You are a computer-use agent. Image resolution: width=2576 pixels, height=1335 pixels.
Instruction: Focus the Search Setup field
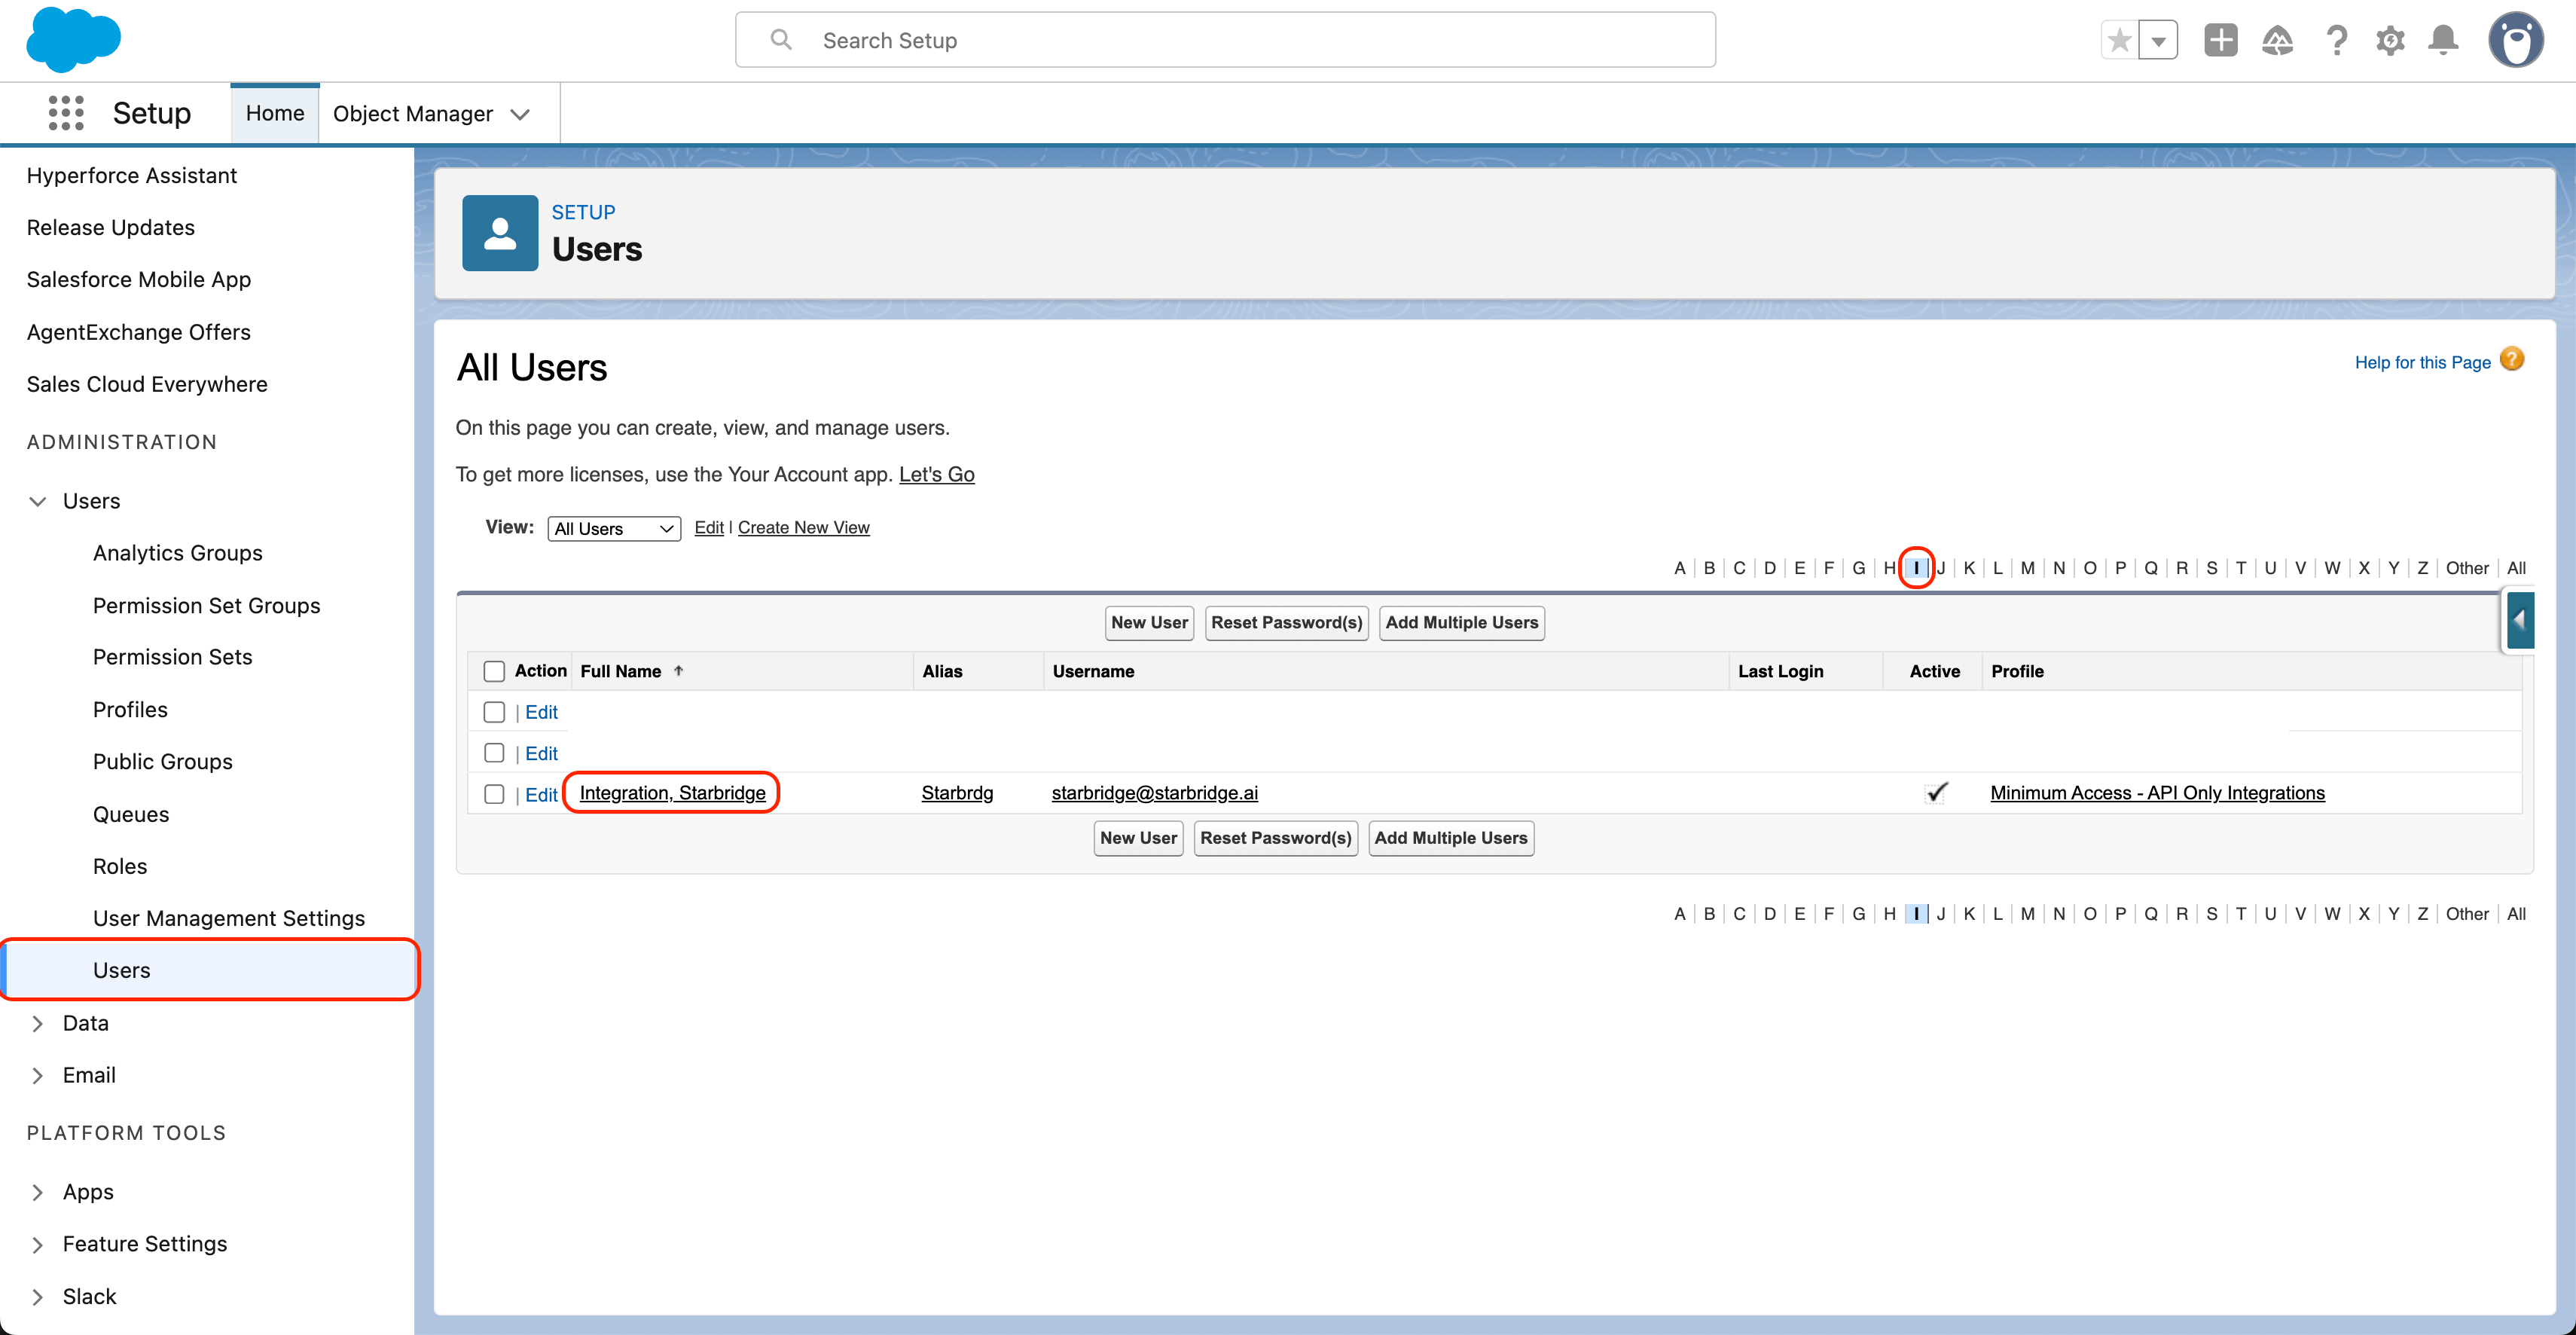tap(1225, 40)
